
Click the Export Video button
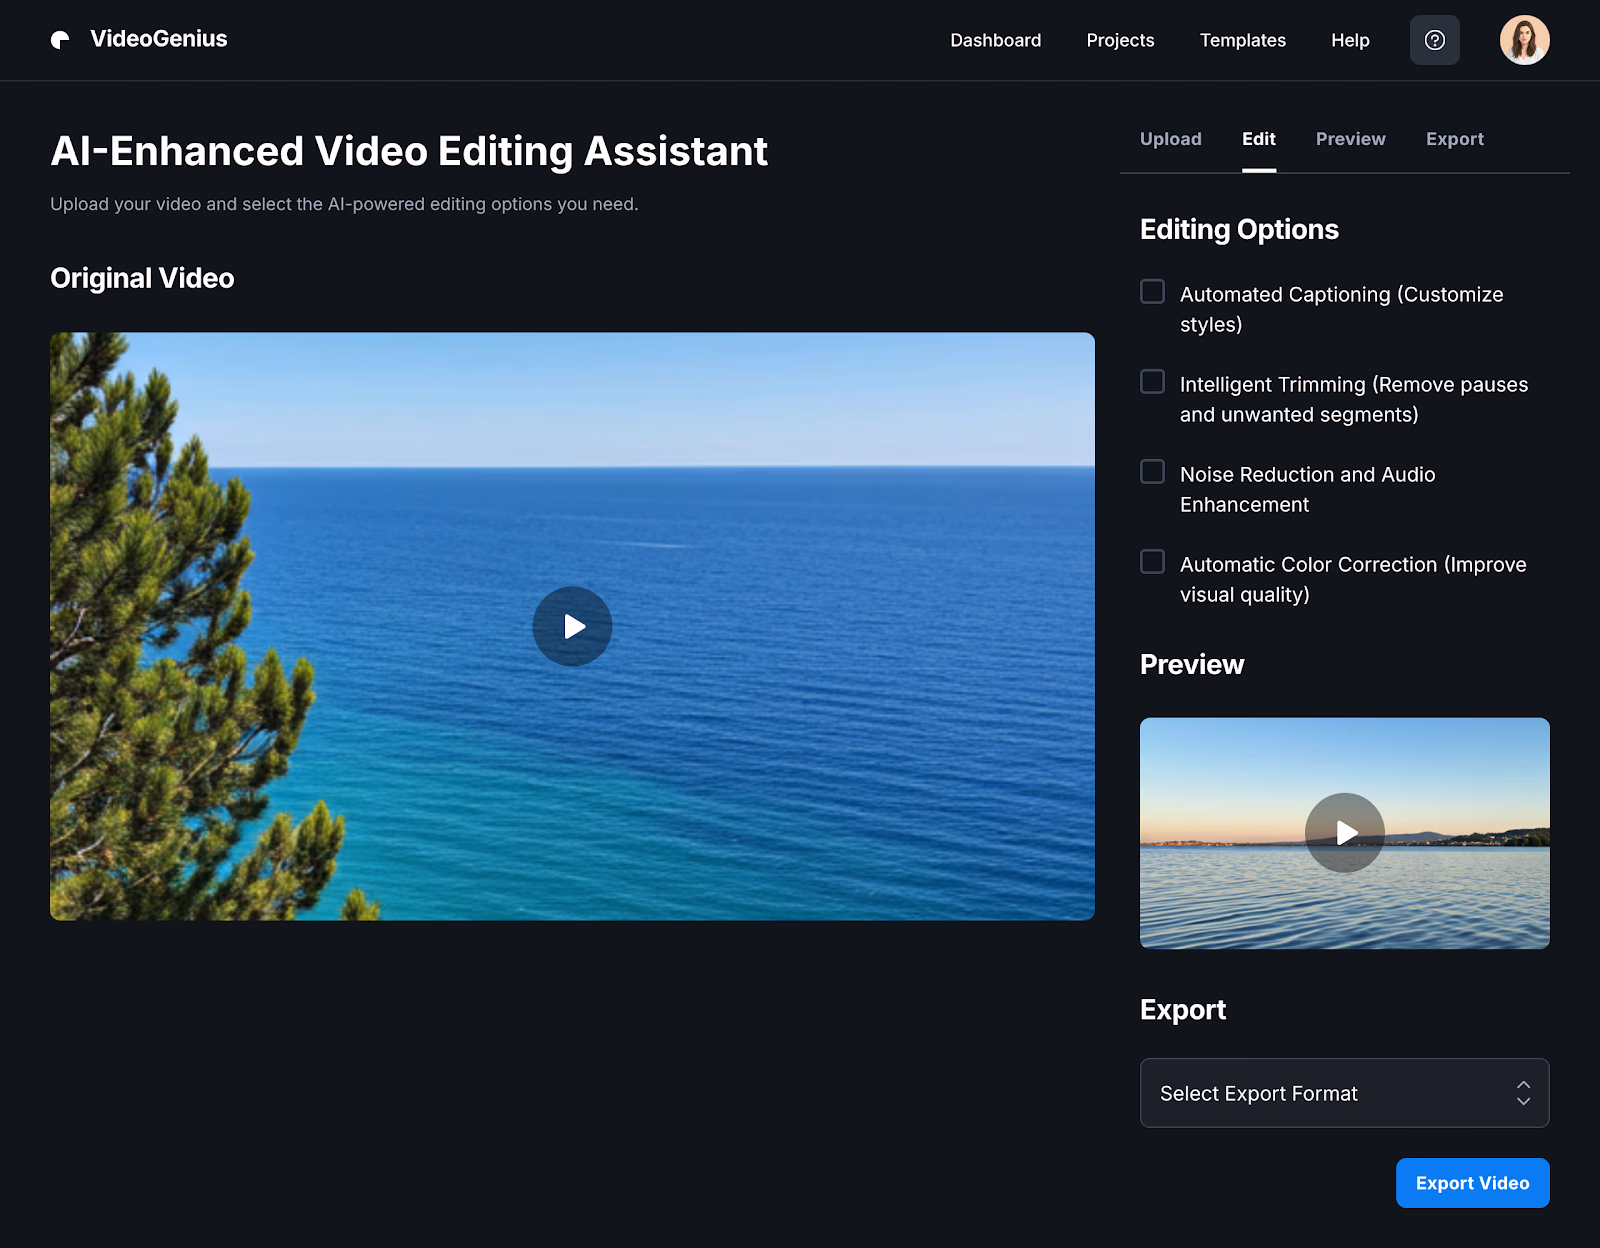1472,1183
